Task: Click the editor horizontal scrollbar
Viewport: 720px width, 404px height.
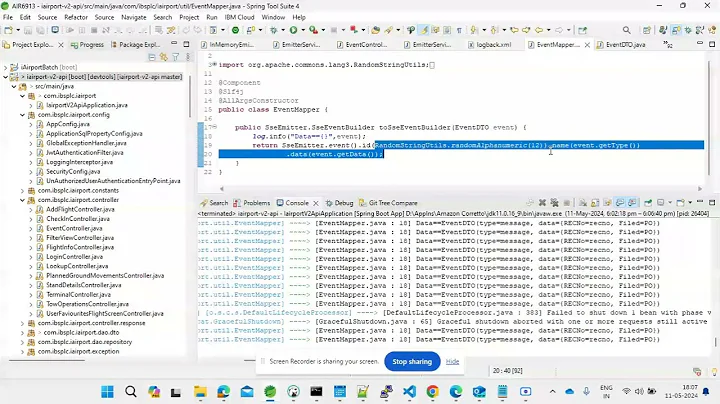Action: click(x=461, y=189)
